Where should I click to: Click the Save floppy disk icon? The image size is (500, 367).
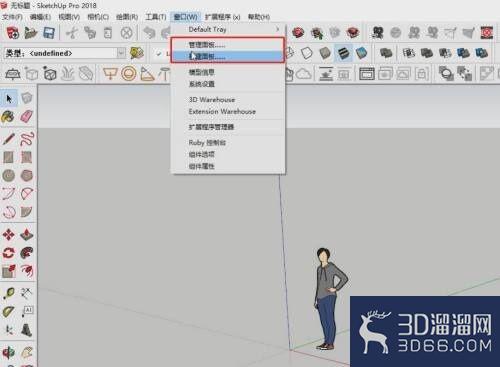49,33
